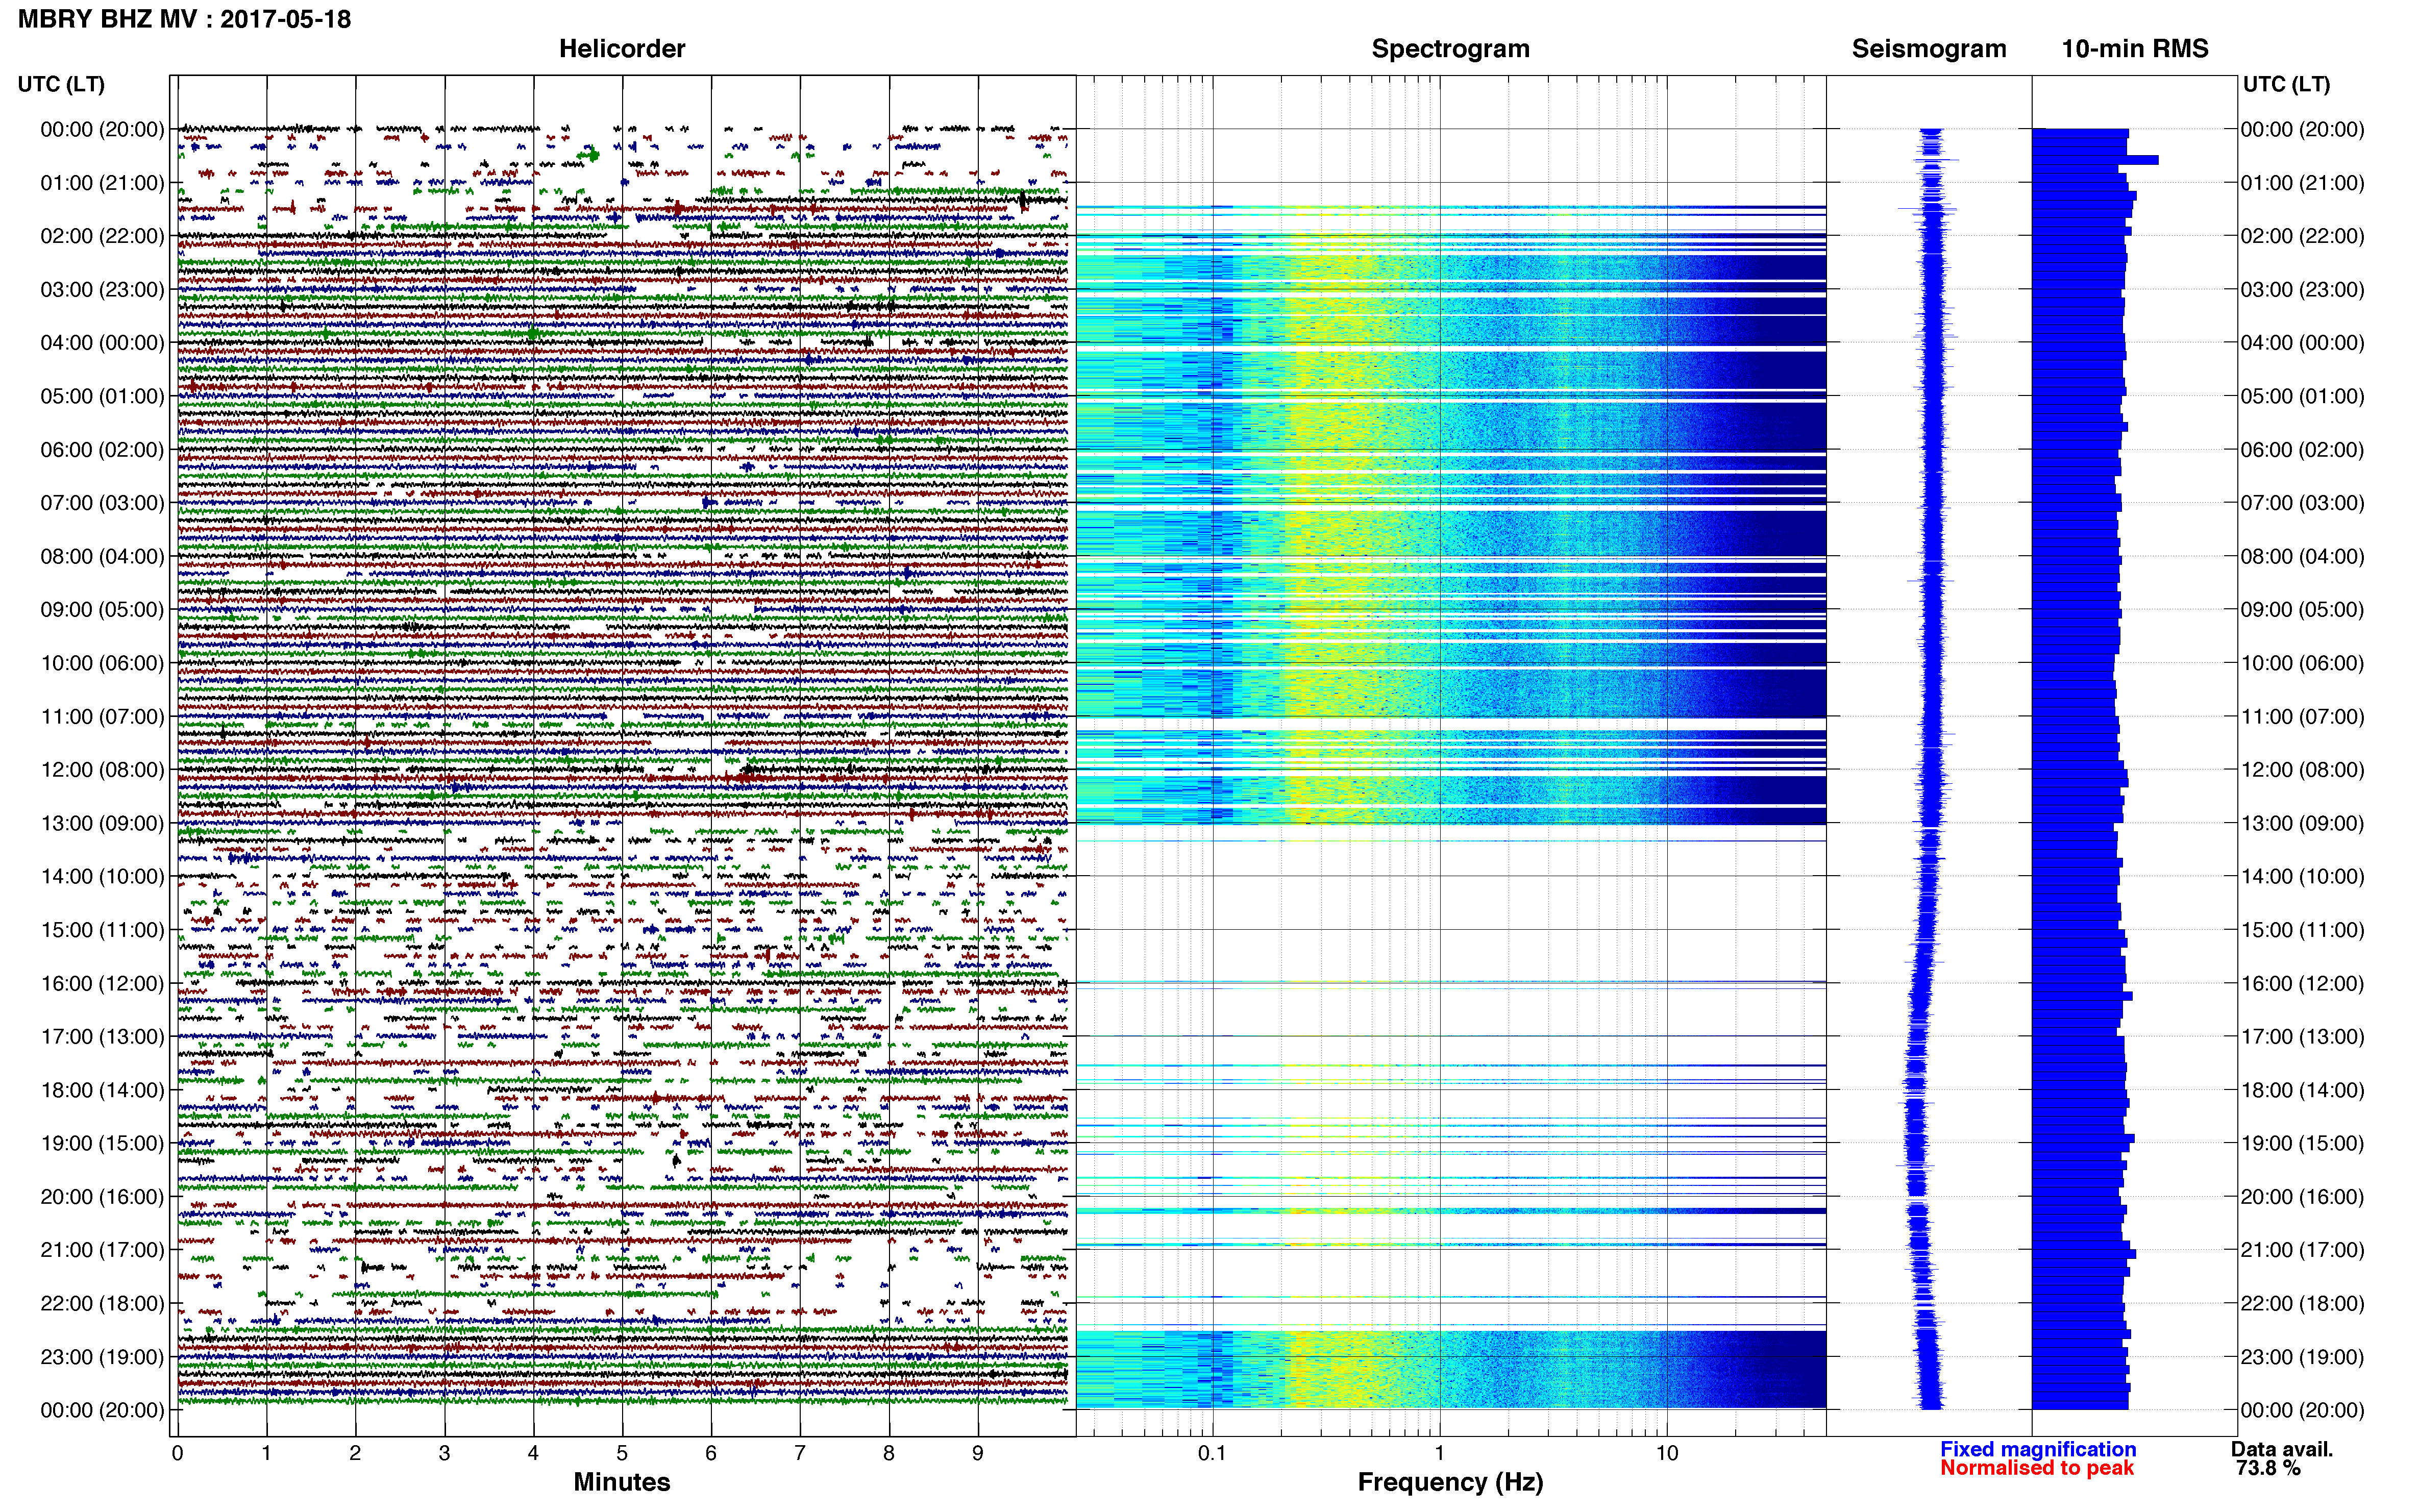Click the left '01:00 (21:00)' time label
Viewport: 2419px width, 1512px height.
[102, 183]
